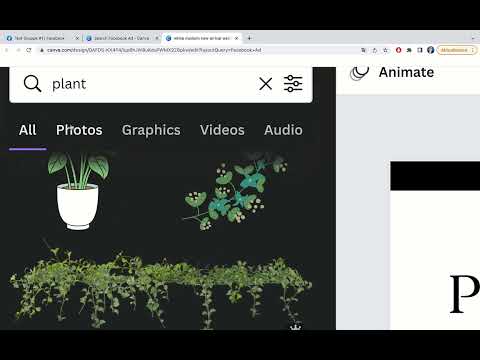Open the extensions puzzle piece icon
This screenshot has height=360, width=480.
(409, 50)
